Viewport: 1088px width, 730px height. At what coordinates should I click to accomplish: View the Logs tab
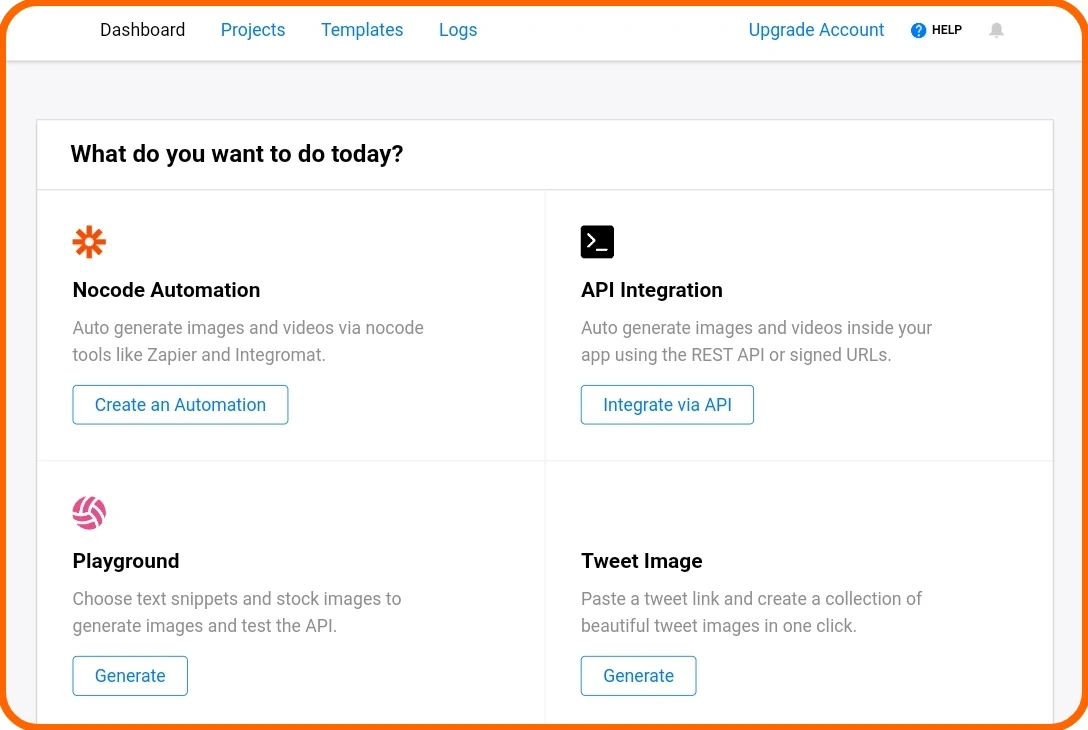coord(458,30)
